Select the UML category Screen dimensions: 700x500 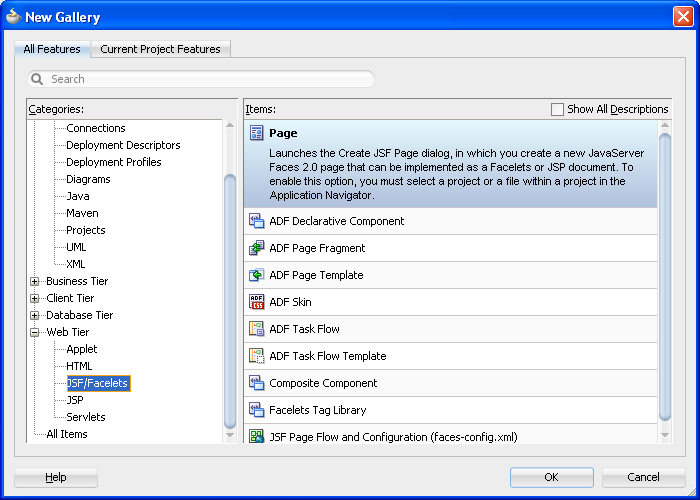[76, 247]
